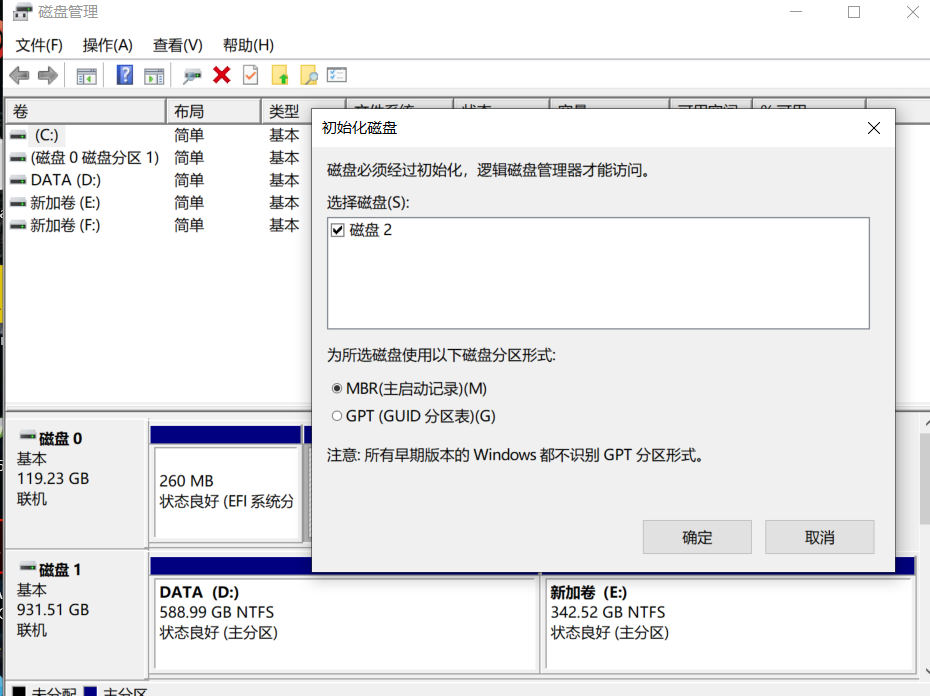Click the Forward arrow toolbar icon
This screenshot has width=930, height=696.
point(48,75)
